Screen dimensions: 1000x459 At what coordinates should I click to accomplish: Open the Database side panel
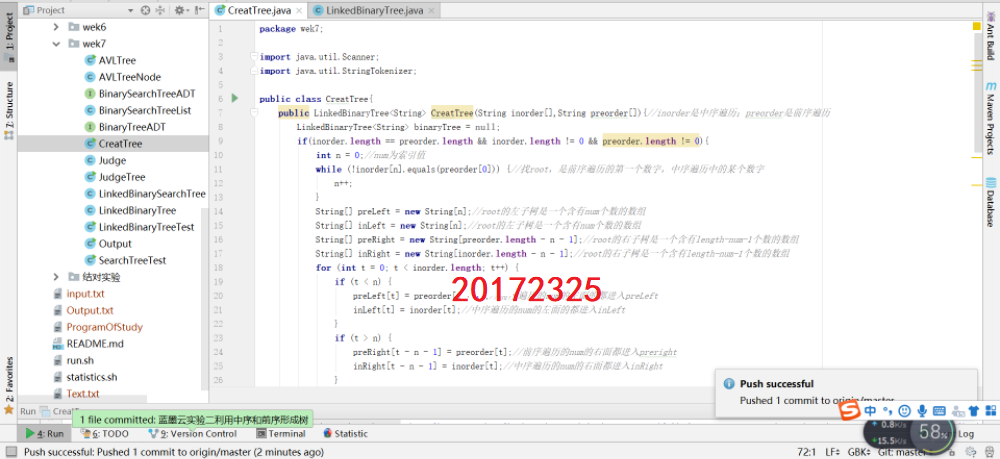(x=990, y=201)
